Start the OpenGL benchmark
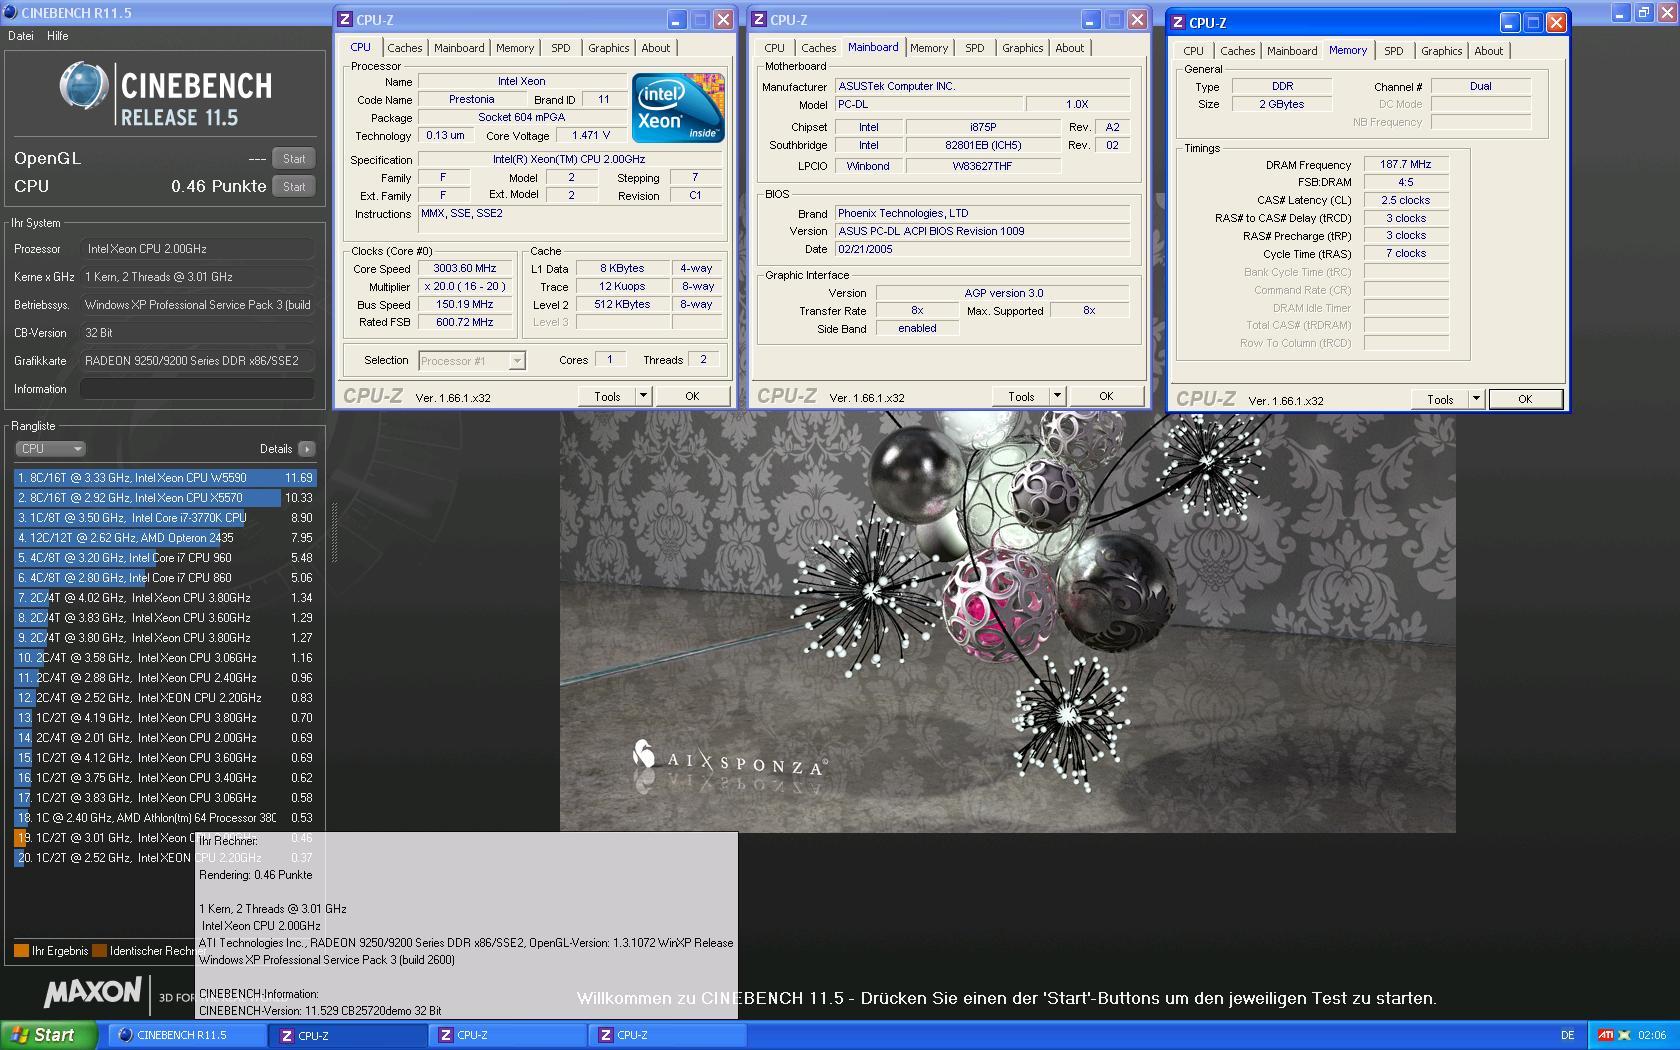The height and width of the screenshot is (1050, 1680). coord(294,158)
